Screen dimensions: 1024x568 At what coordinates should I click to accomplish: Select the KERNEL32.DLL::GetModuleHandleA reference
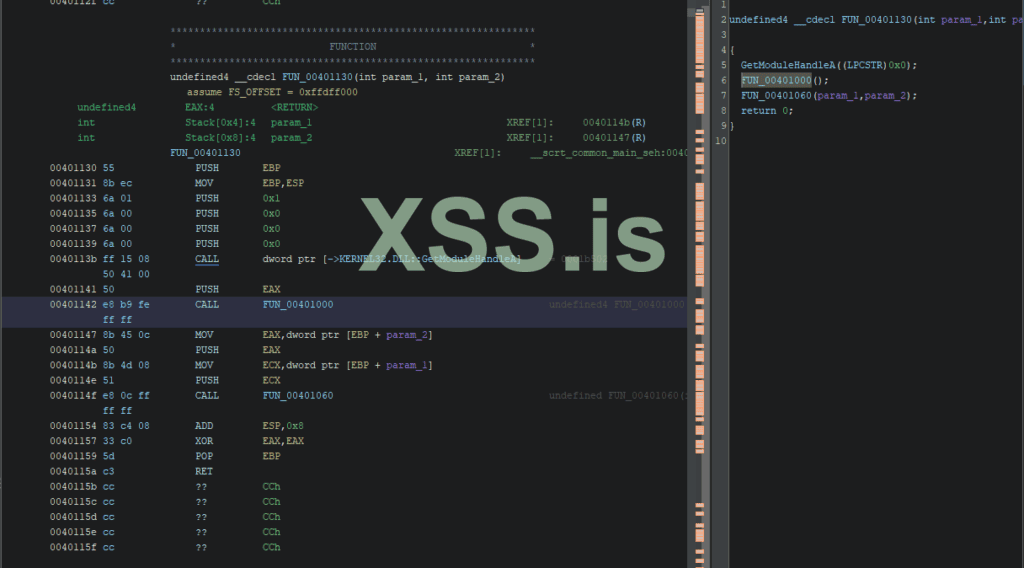point(430,259)
